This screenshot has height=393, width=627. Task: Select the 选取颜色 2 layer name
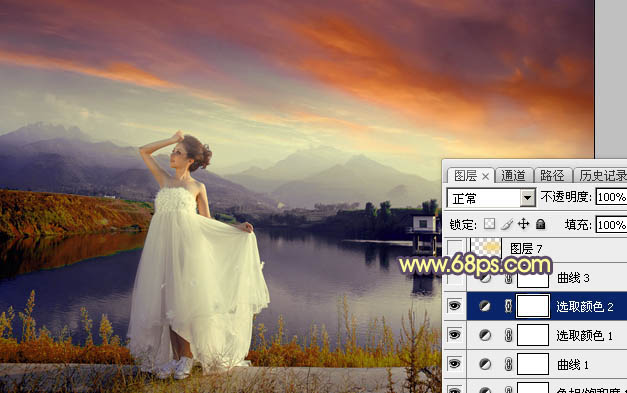click(585, 307)
